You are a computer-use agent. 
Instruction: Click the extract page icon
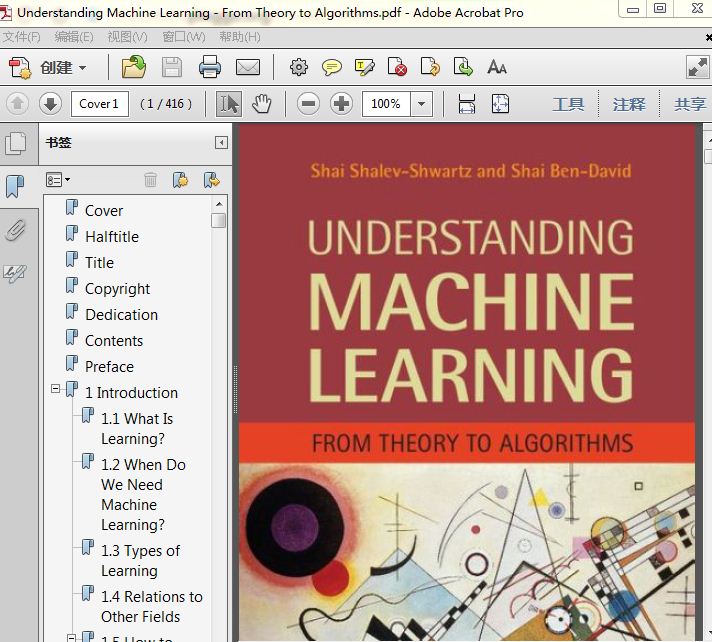click(463, 67)
